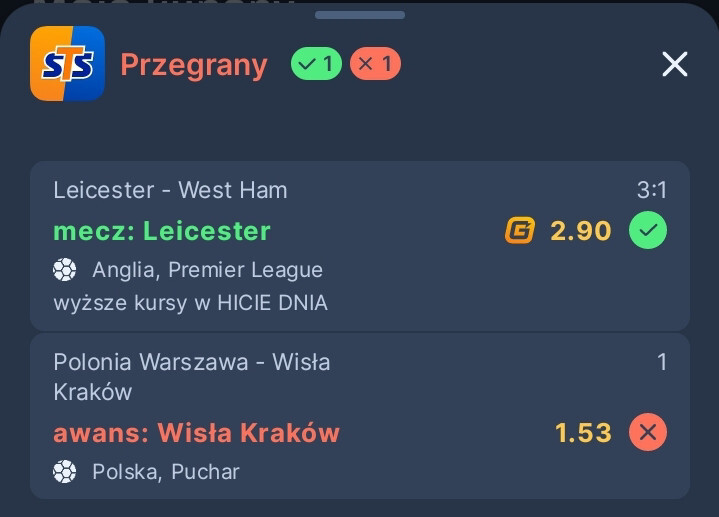Tap the mecz: Leicester selection
Image resolution: width=719 pixels, height=517 pixels.
pyautogui.click(x=162, y=231)
